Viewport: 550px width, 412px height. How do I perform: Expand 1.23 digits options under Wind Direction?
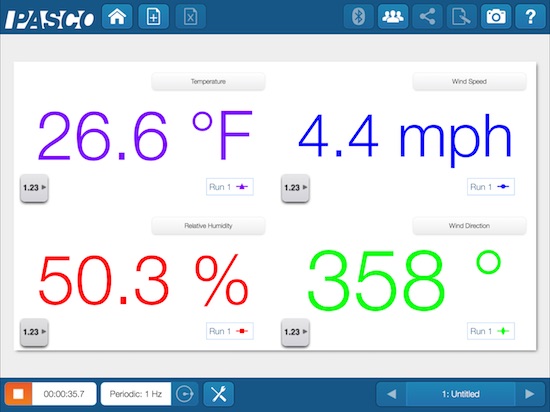click(295, 332)
